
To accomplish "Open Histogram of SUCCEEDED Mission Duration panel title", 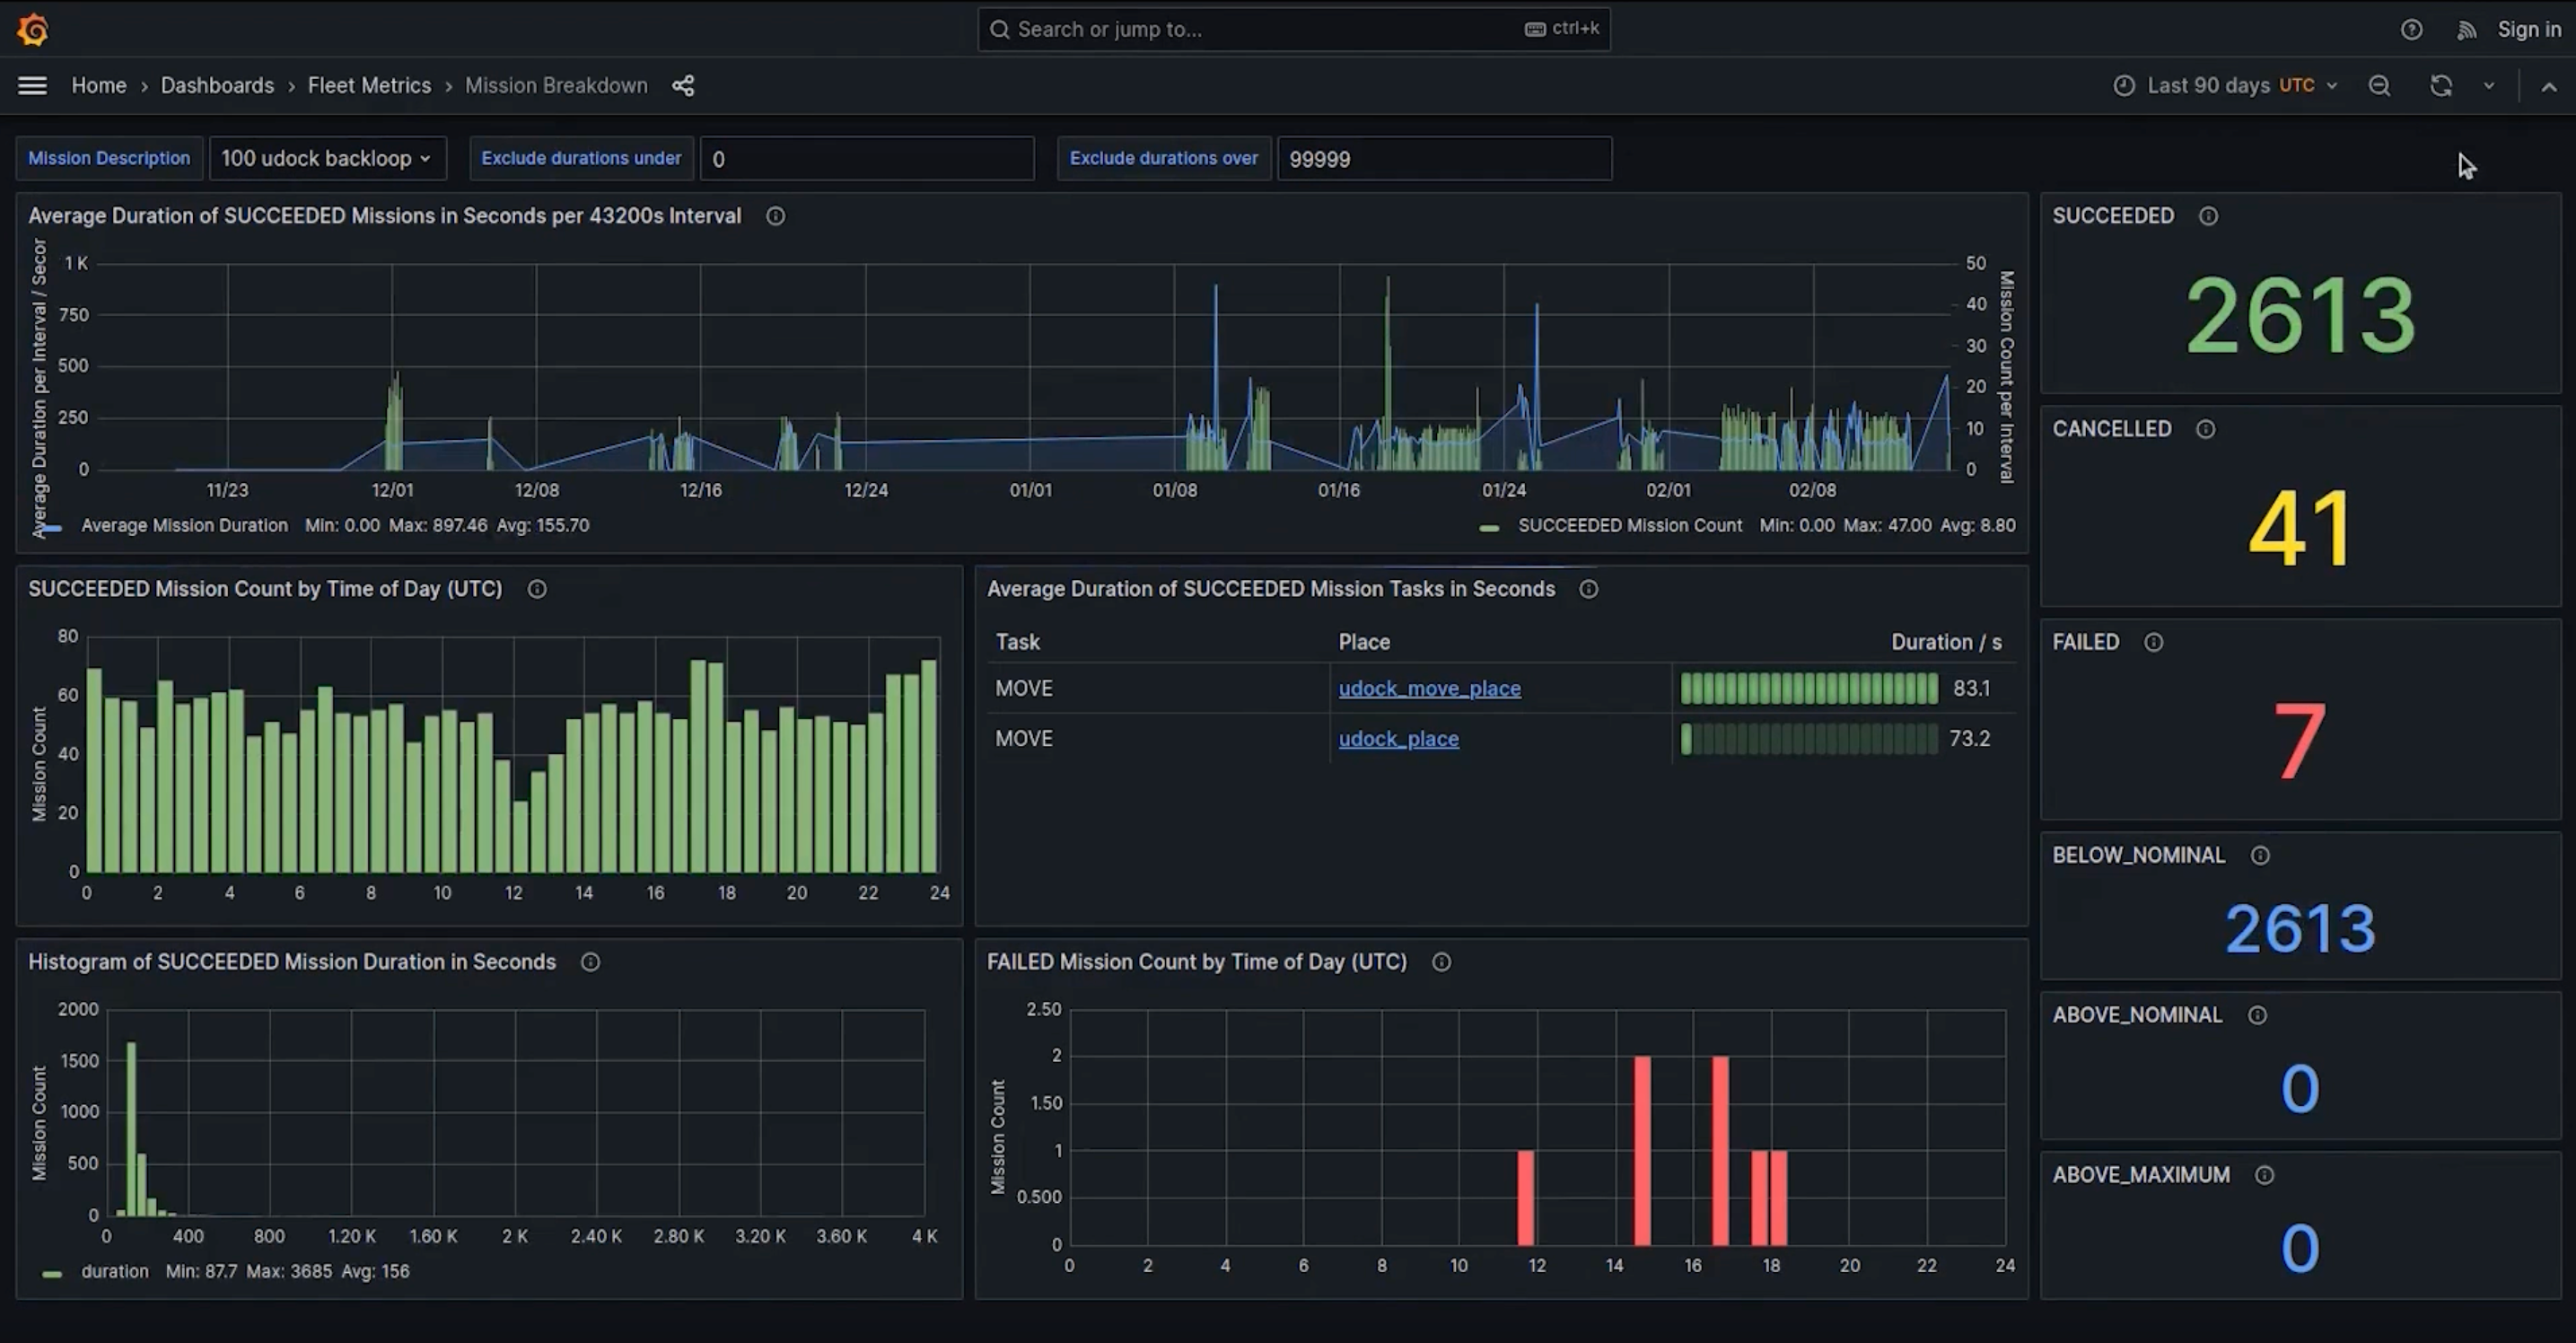I will 292,962.
